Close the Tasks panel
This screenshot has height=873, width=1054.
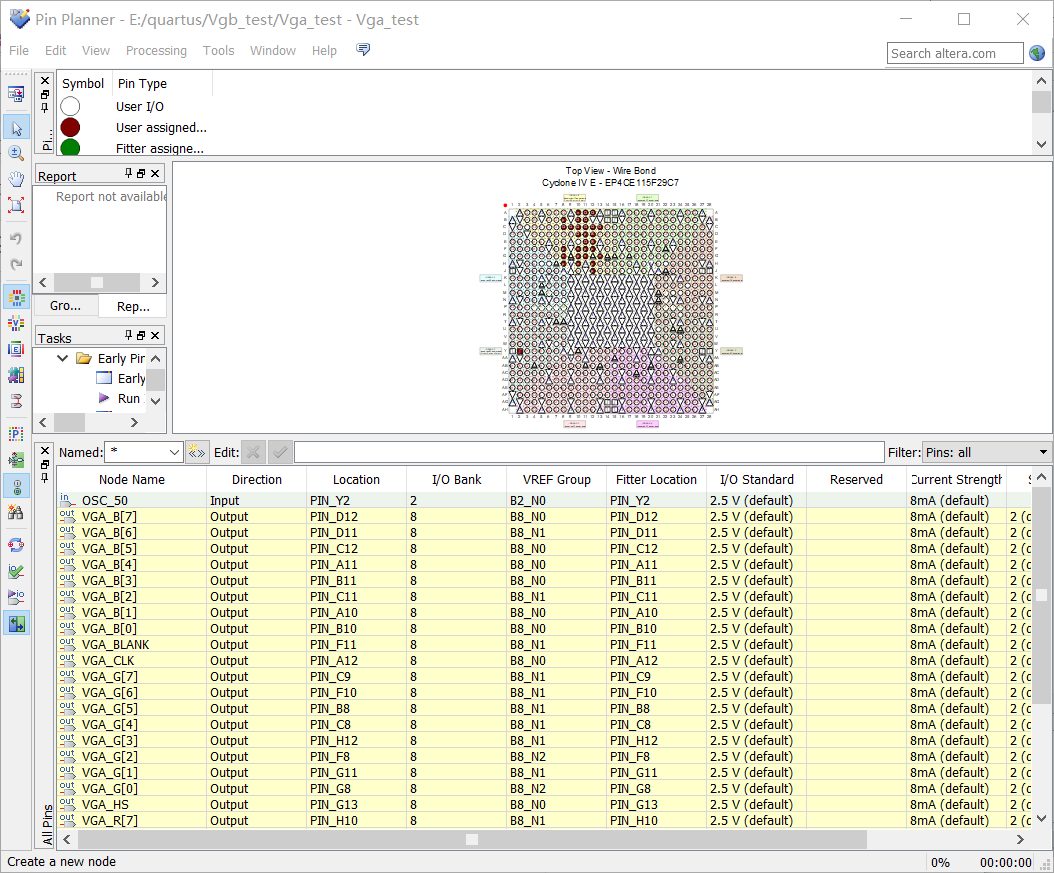[x=155, y=335]
